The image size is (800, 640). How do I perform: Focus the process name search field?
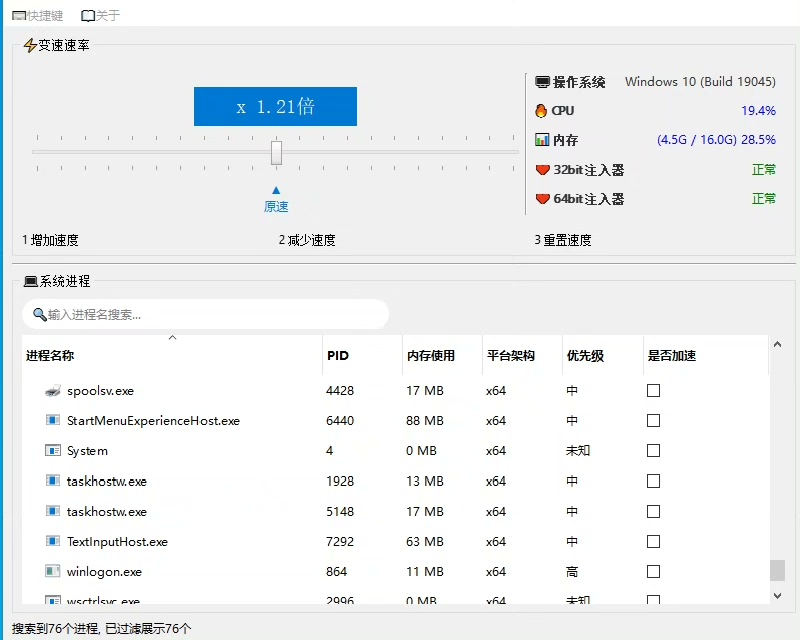[205, 314]
